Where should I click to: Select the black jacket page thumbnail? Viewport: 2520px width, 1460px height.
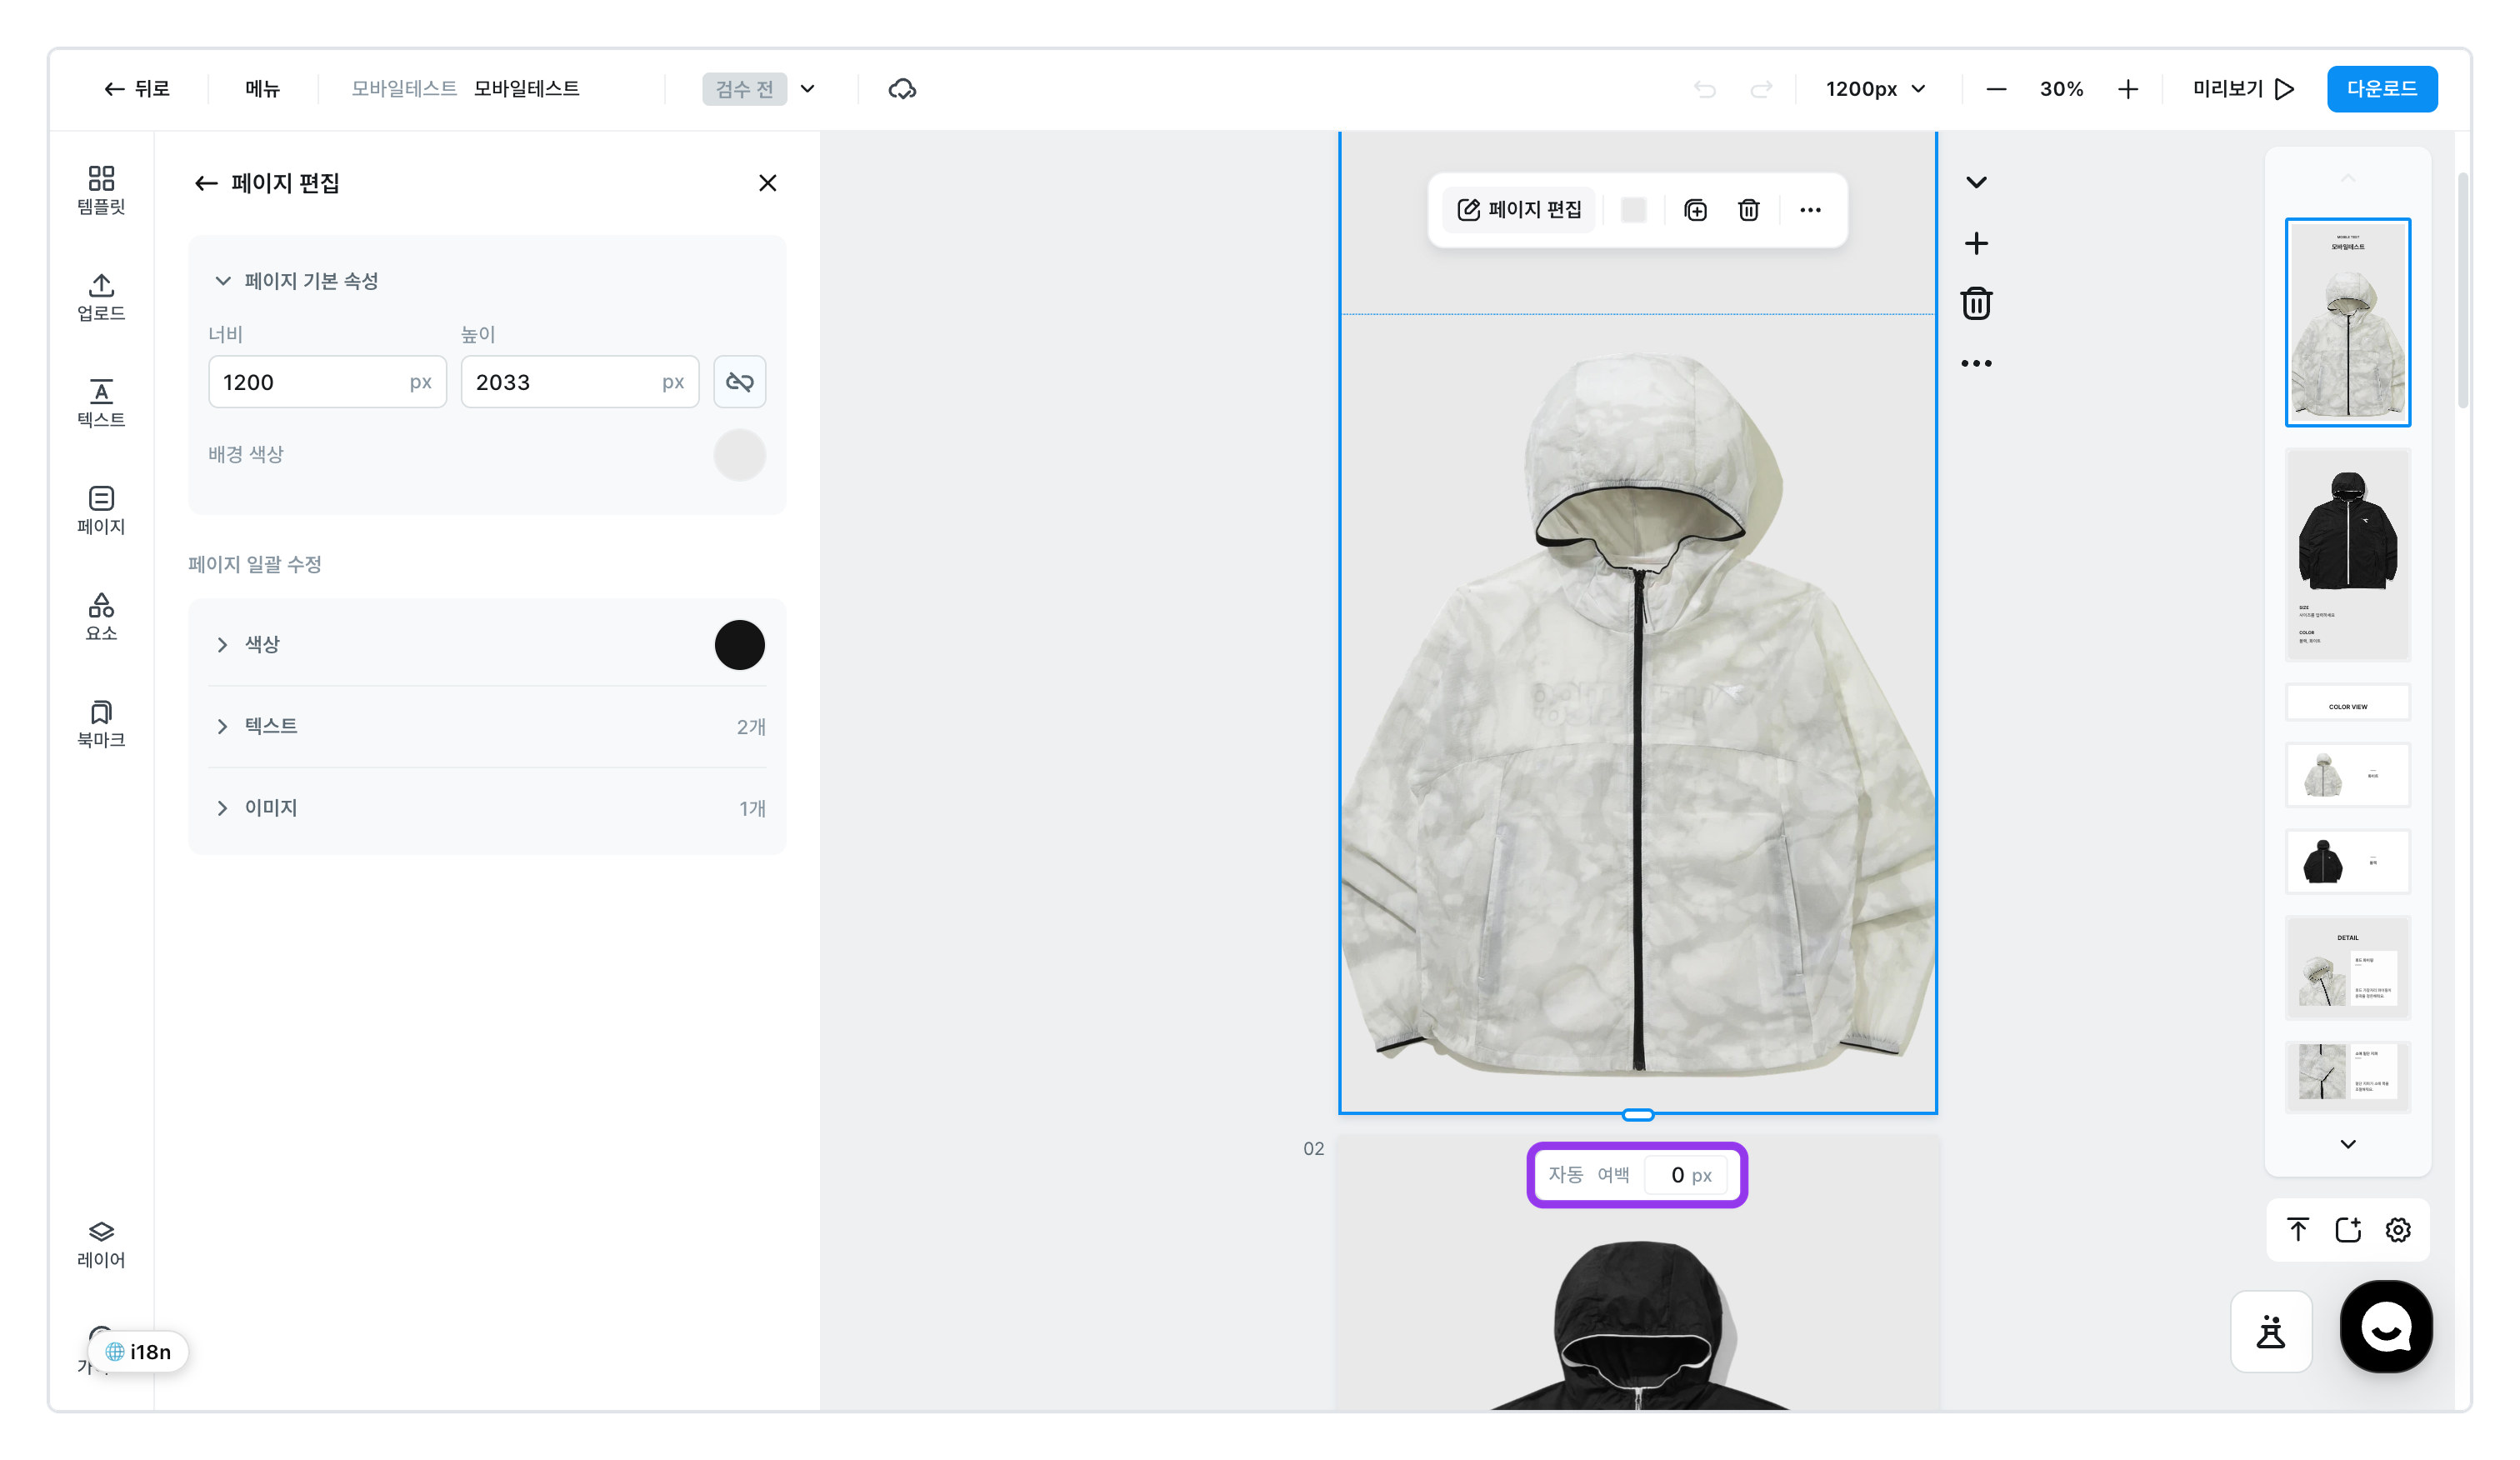(x=2347, y=555)
